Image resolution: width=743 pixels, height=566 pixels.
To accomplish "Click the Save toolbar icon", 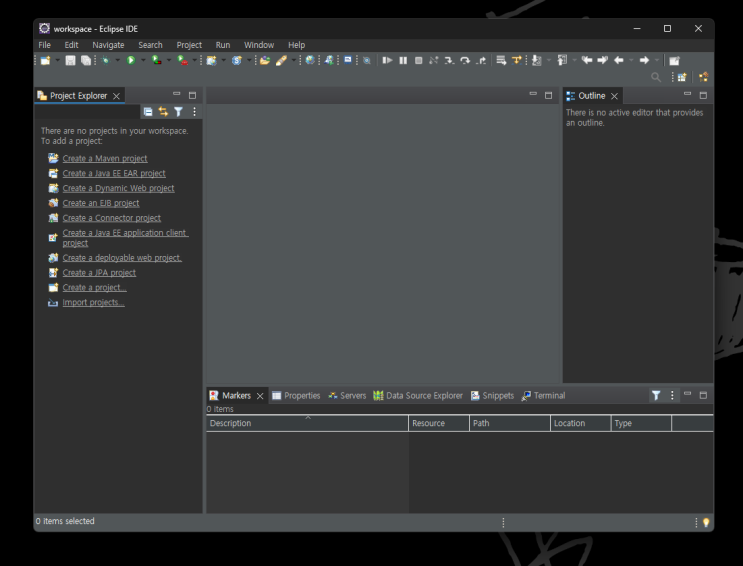I will [71, 61].
